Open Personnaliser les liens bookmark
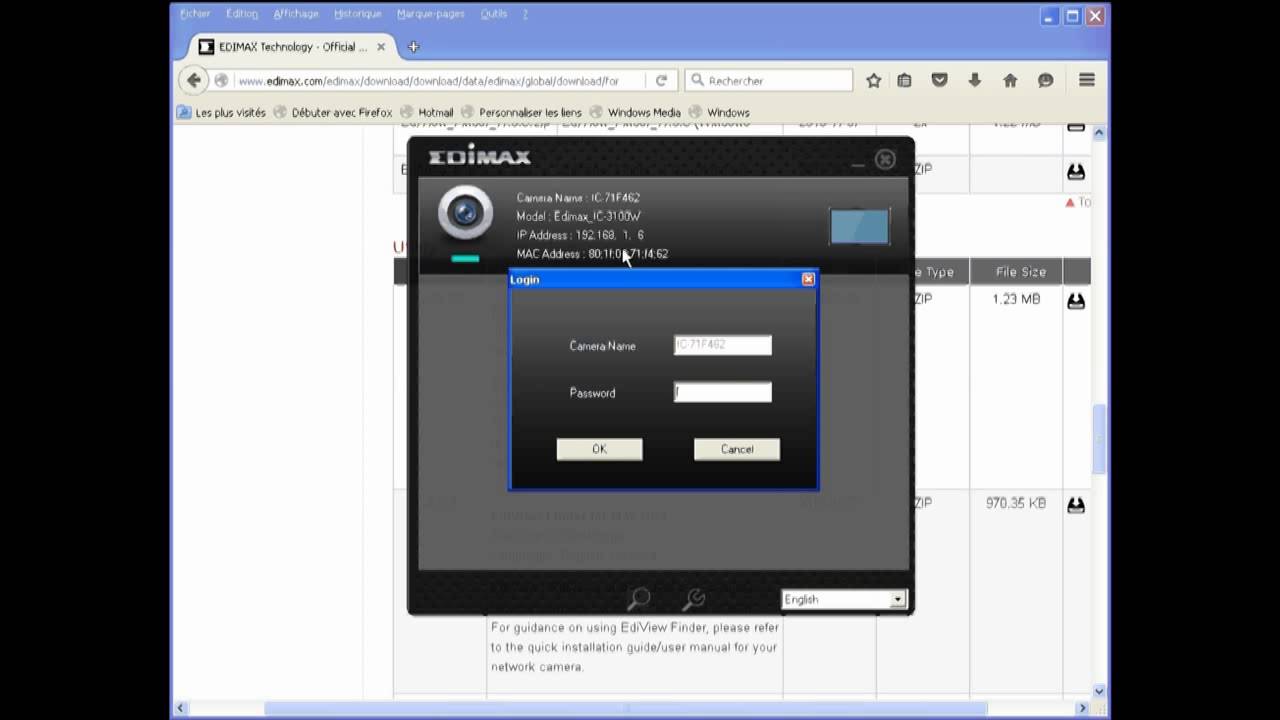This screenshot has width=1280, height=720. 521,113
